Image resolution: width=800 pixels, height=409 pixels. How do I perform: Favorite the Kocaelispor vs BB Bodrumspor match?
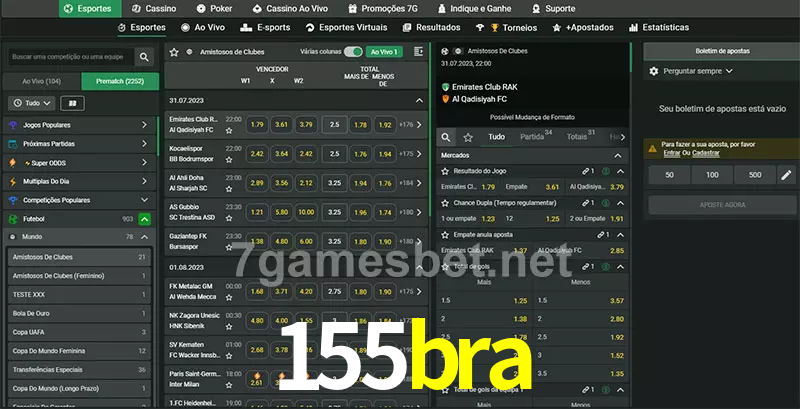[229, 160]
